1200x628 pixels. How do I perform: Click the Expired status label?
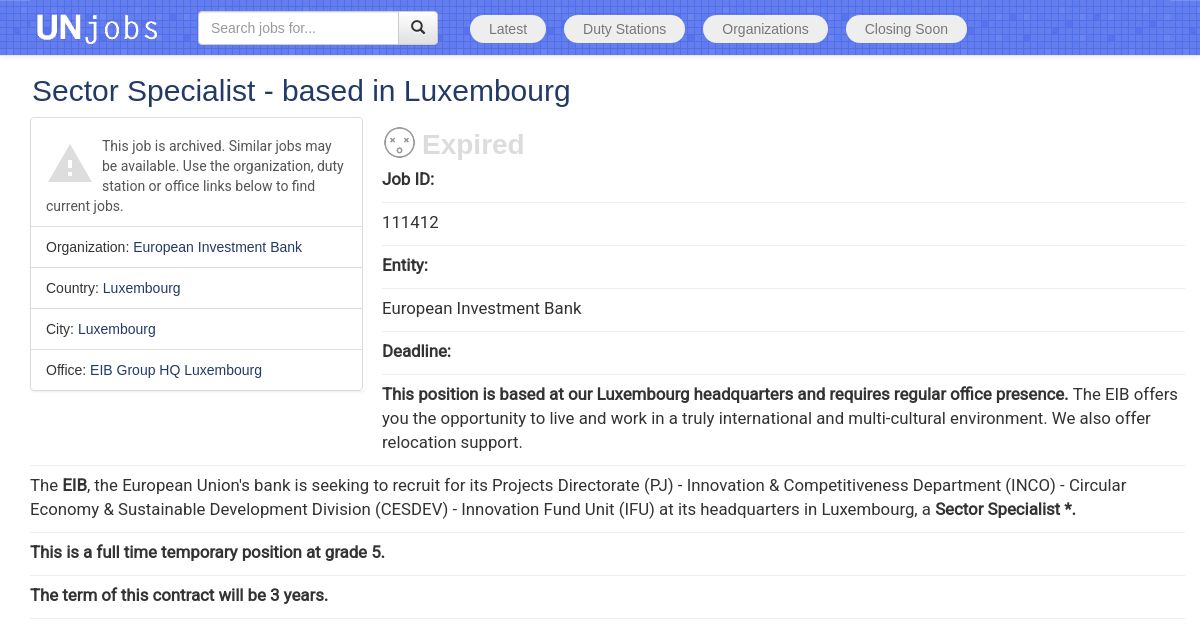click(x=473, y=144)
